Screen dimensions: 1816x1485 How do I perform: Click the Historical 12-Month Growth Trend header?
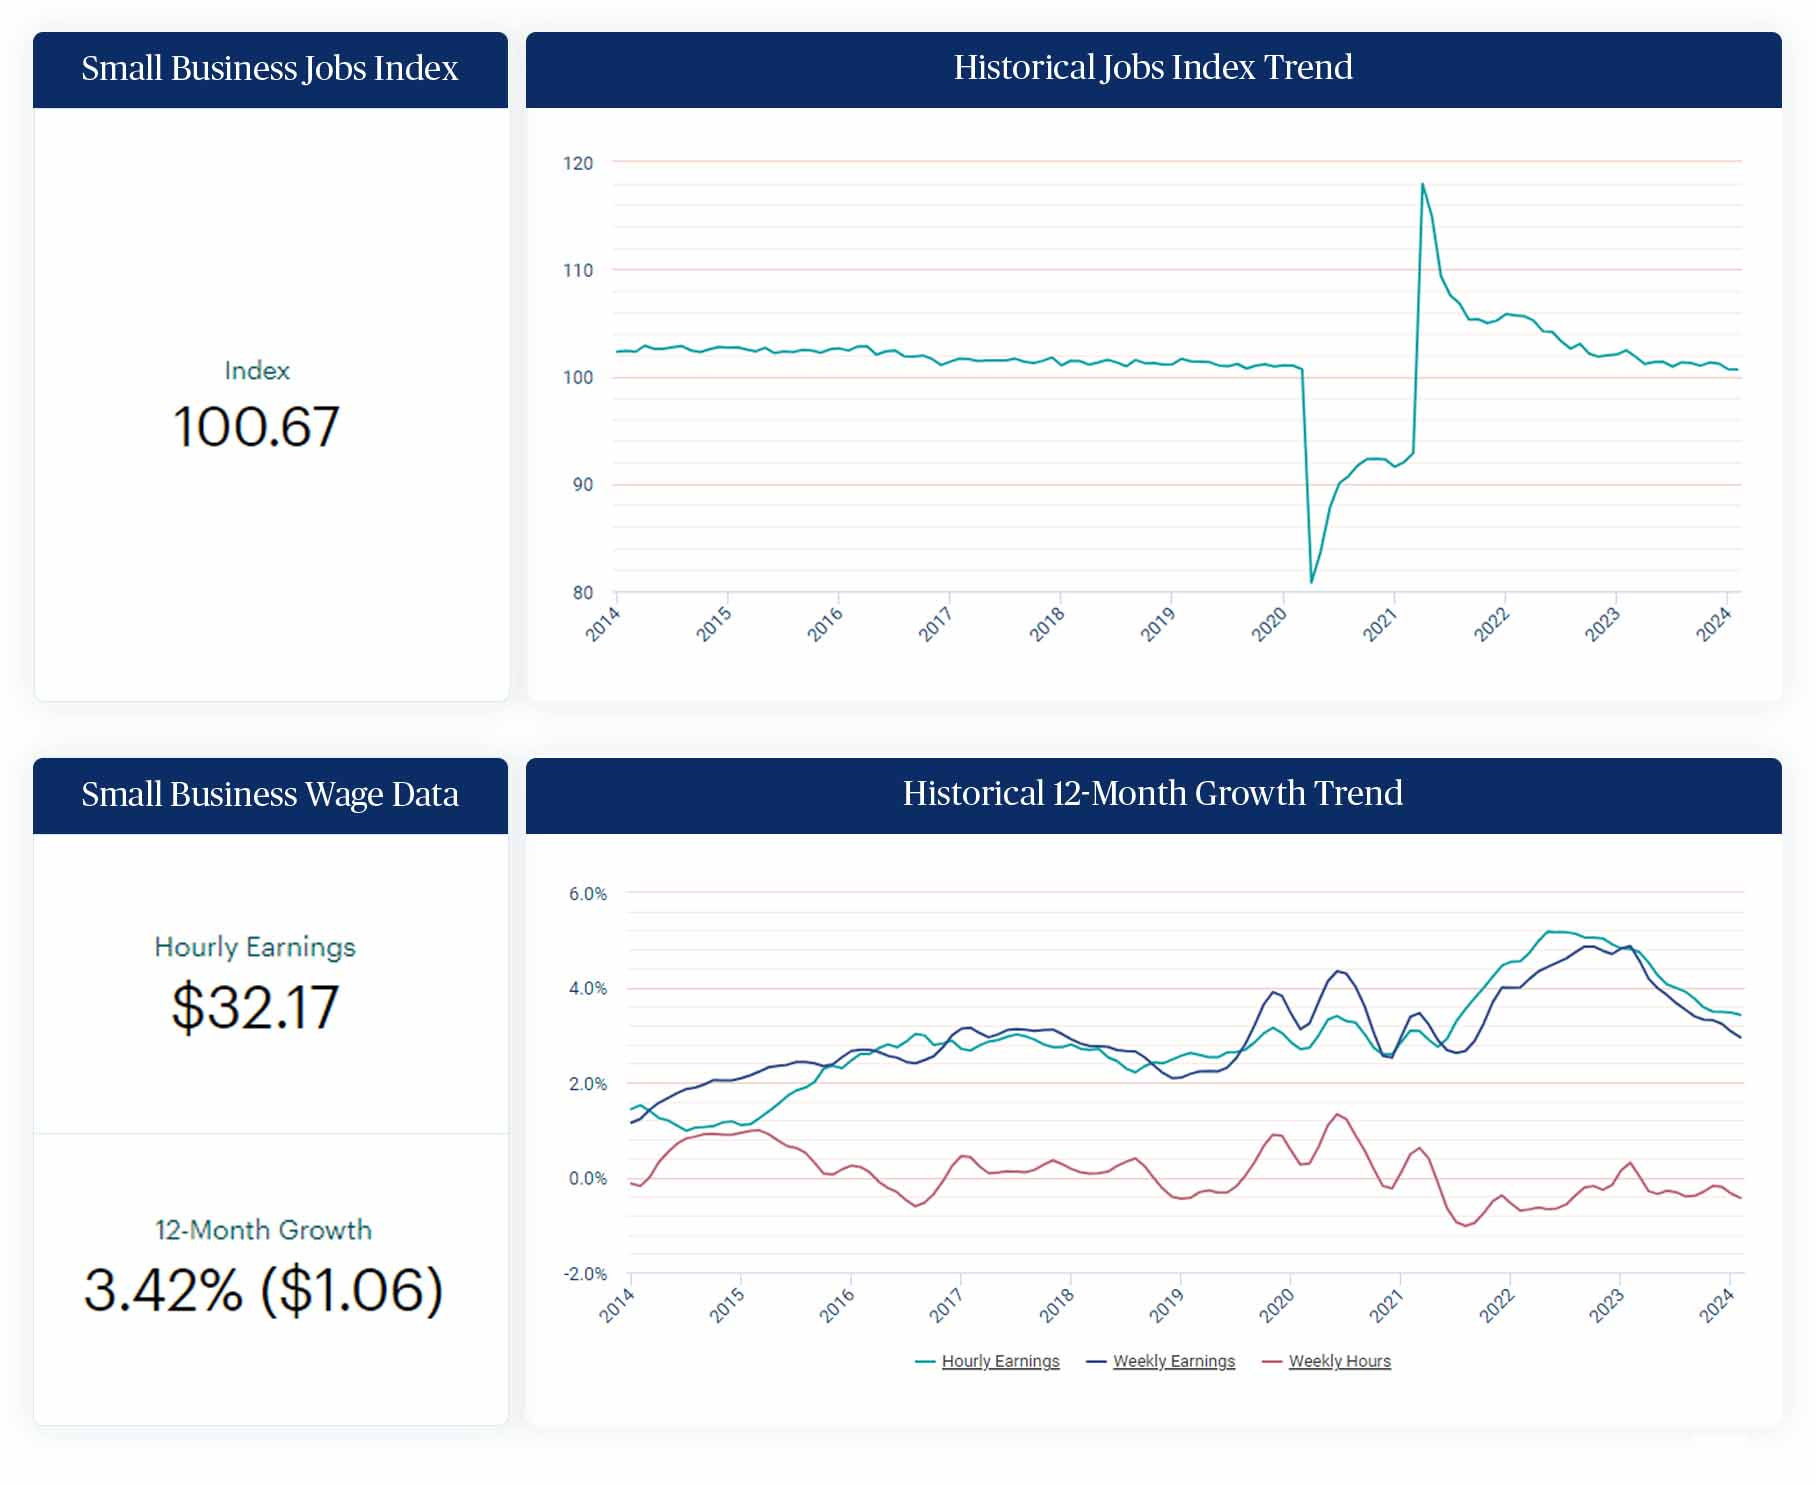[x=1152, y=794]
